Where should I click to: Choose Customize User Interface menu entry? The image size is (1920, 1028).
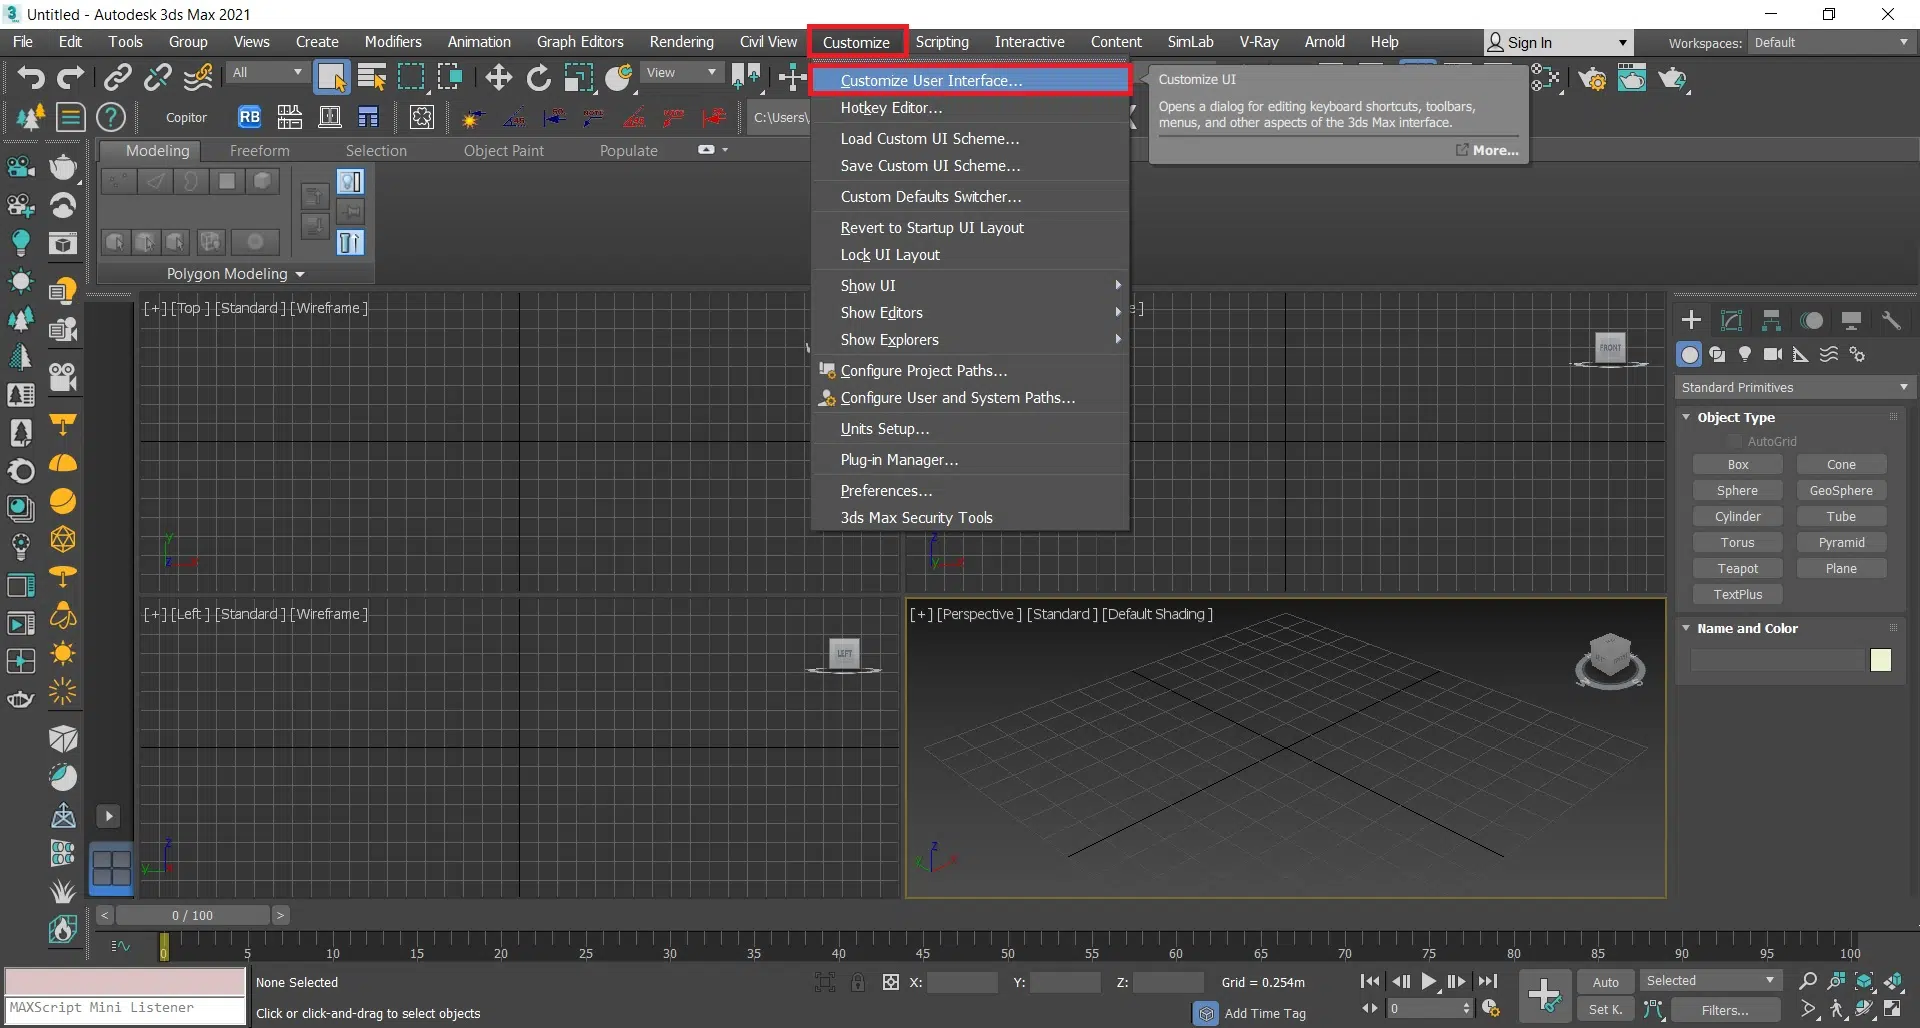[x=931, y=80]
